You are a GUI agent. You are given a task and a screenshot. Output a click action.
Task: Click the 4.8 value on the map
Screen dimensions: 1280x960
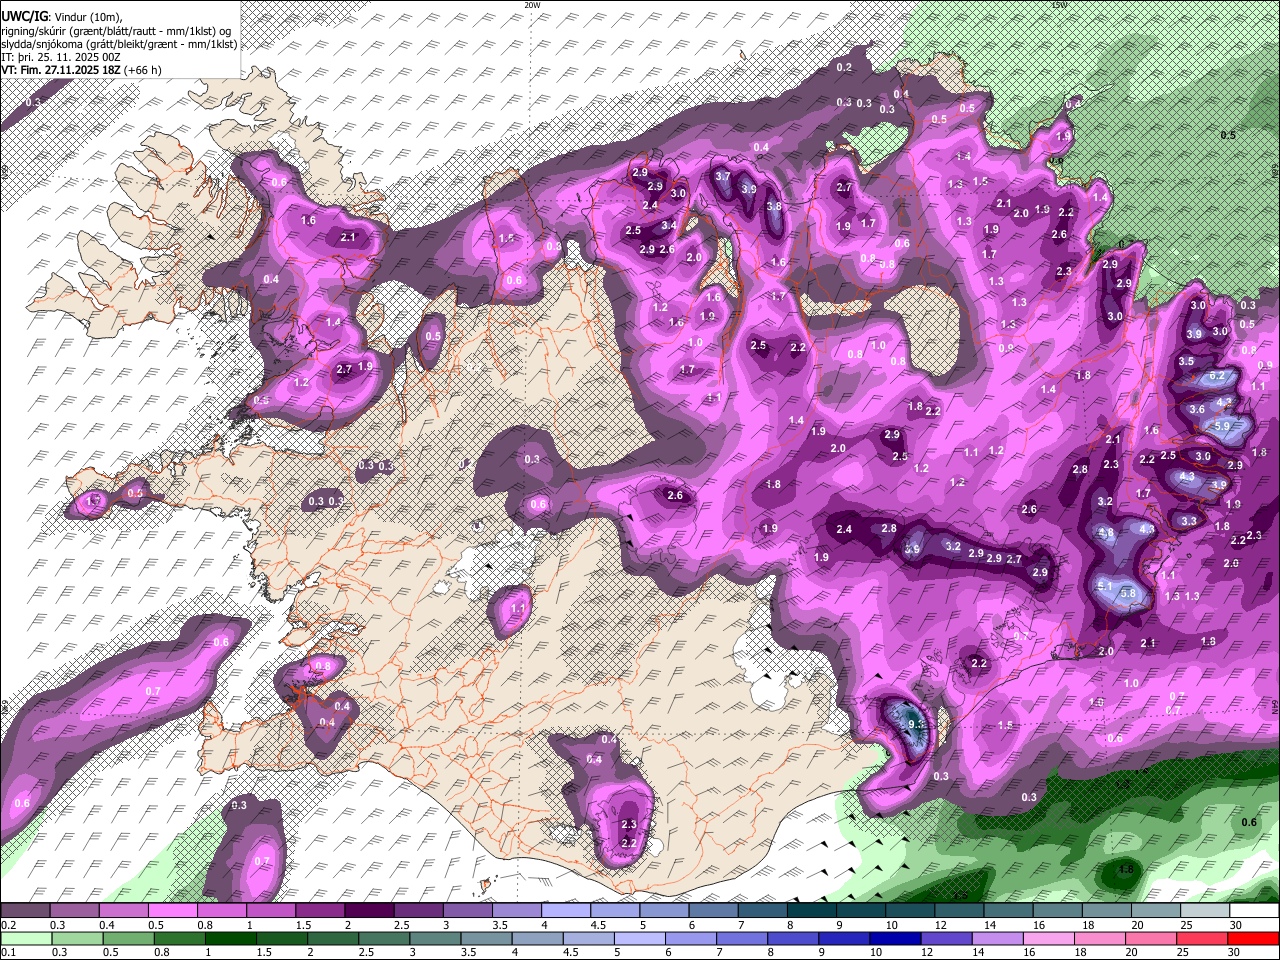point(1106,533)
